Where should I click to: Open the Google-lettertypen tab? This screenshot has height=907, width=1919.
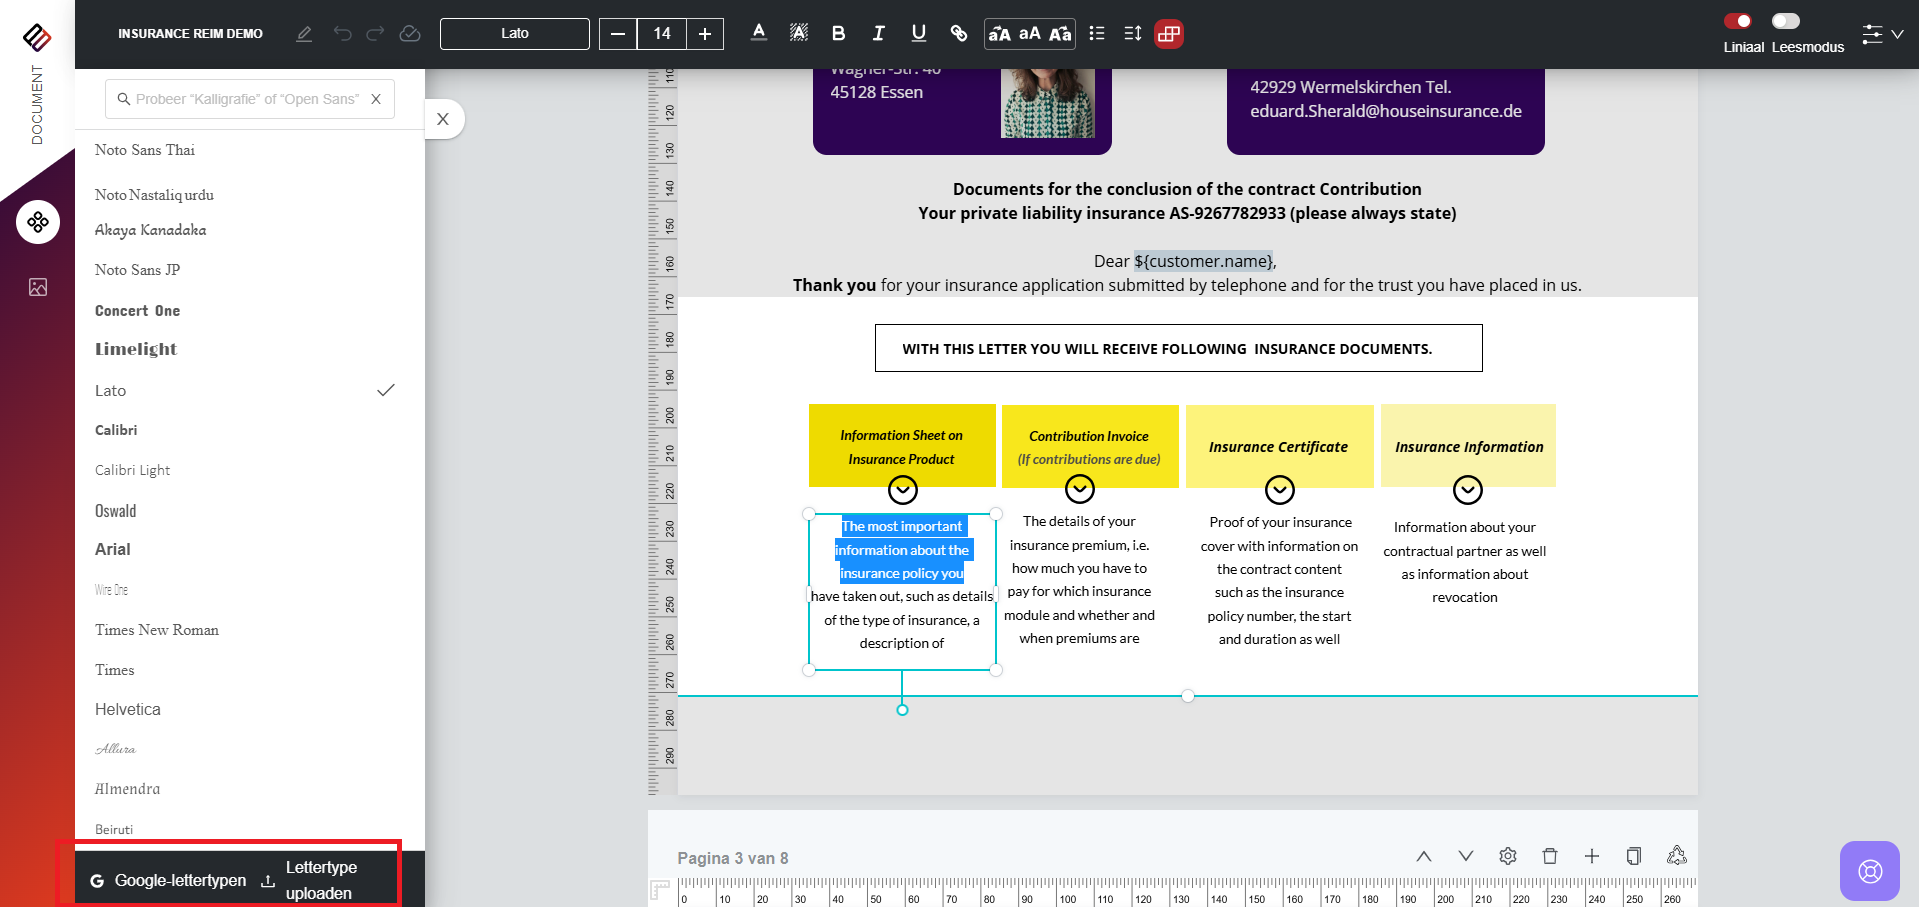click(x=168, y=880)
